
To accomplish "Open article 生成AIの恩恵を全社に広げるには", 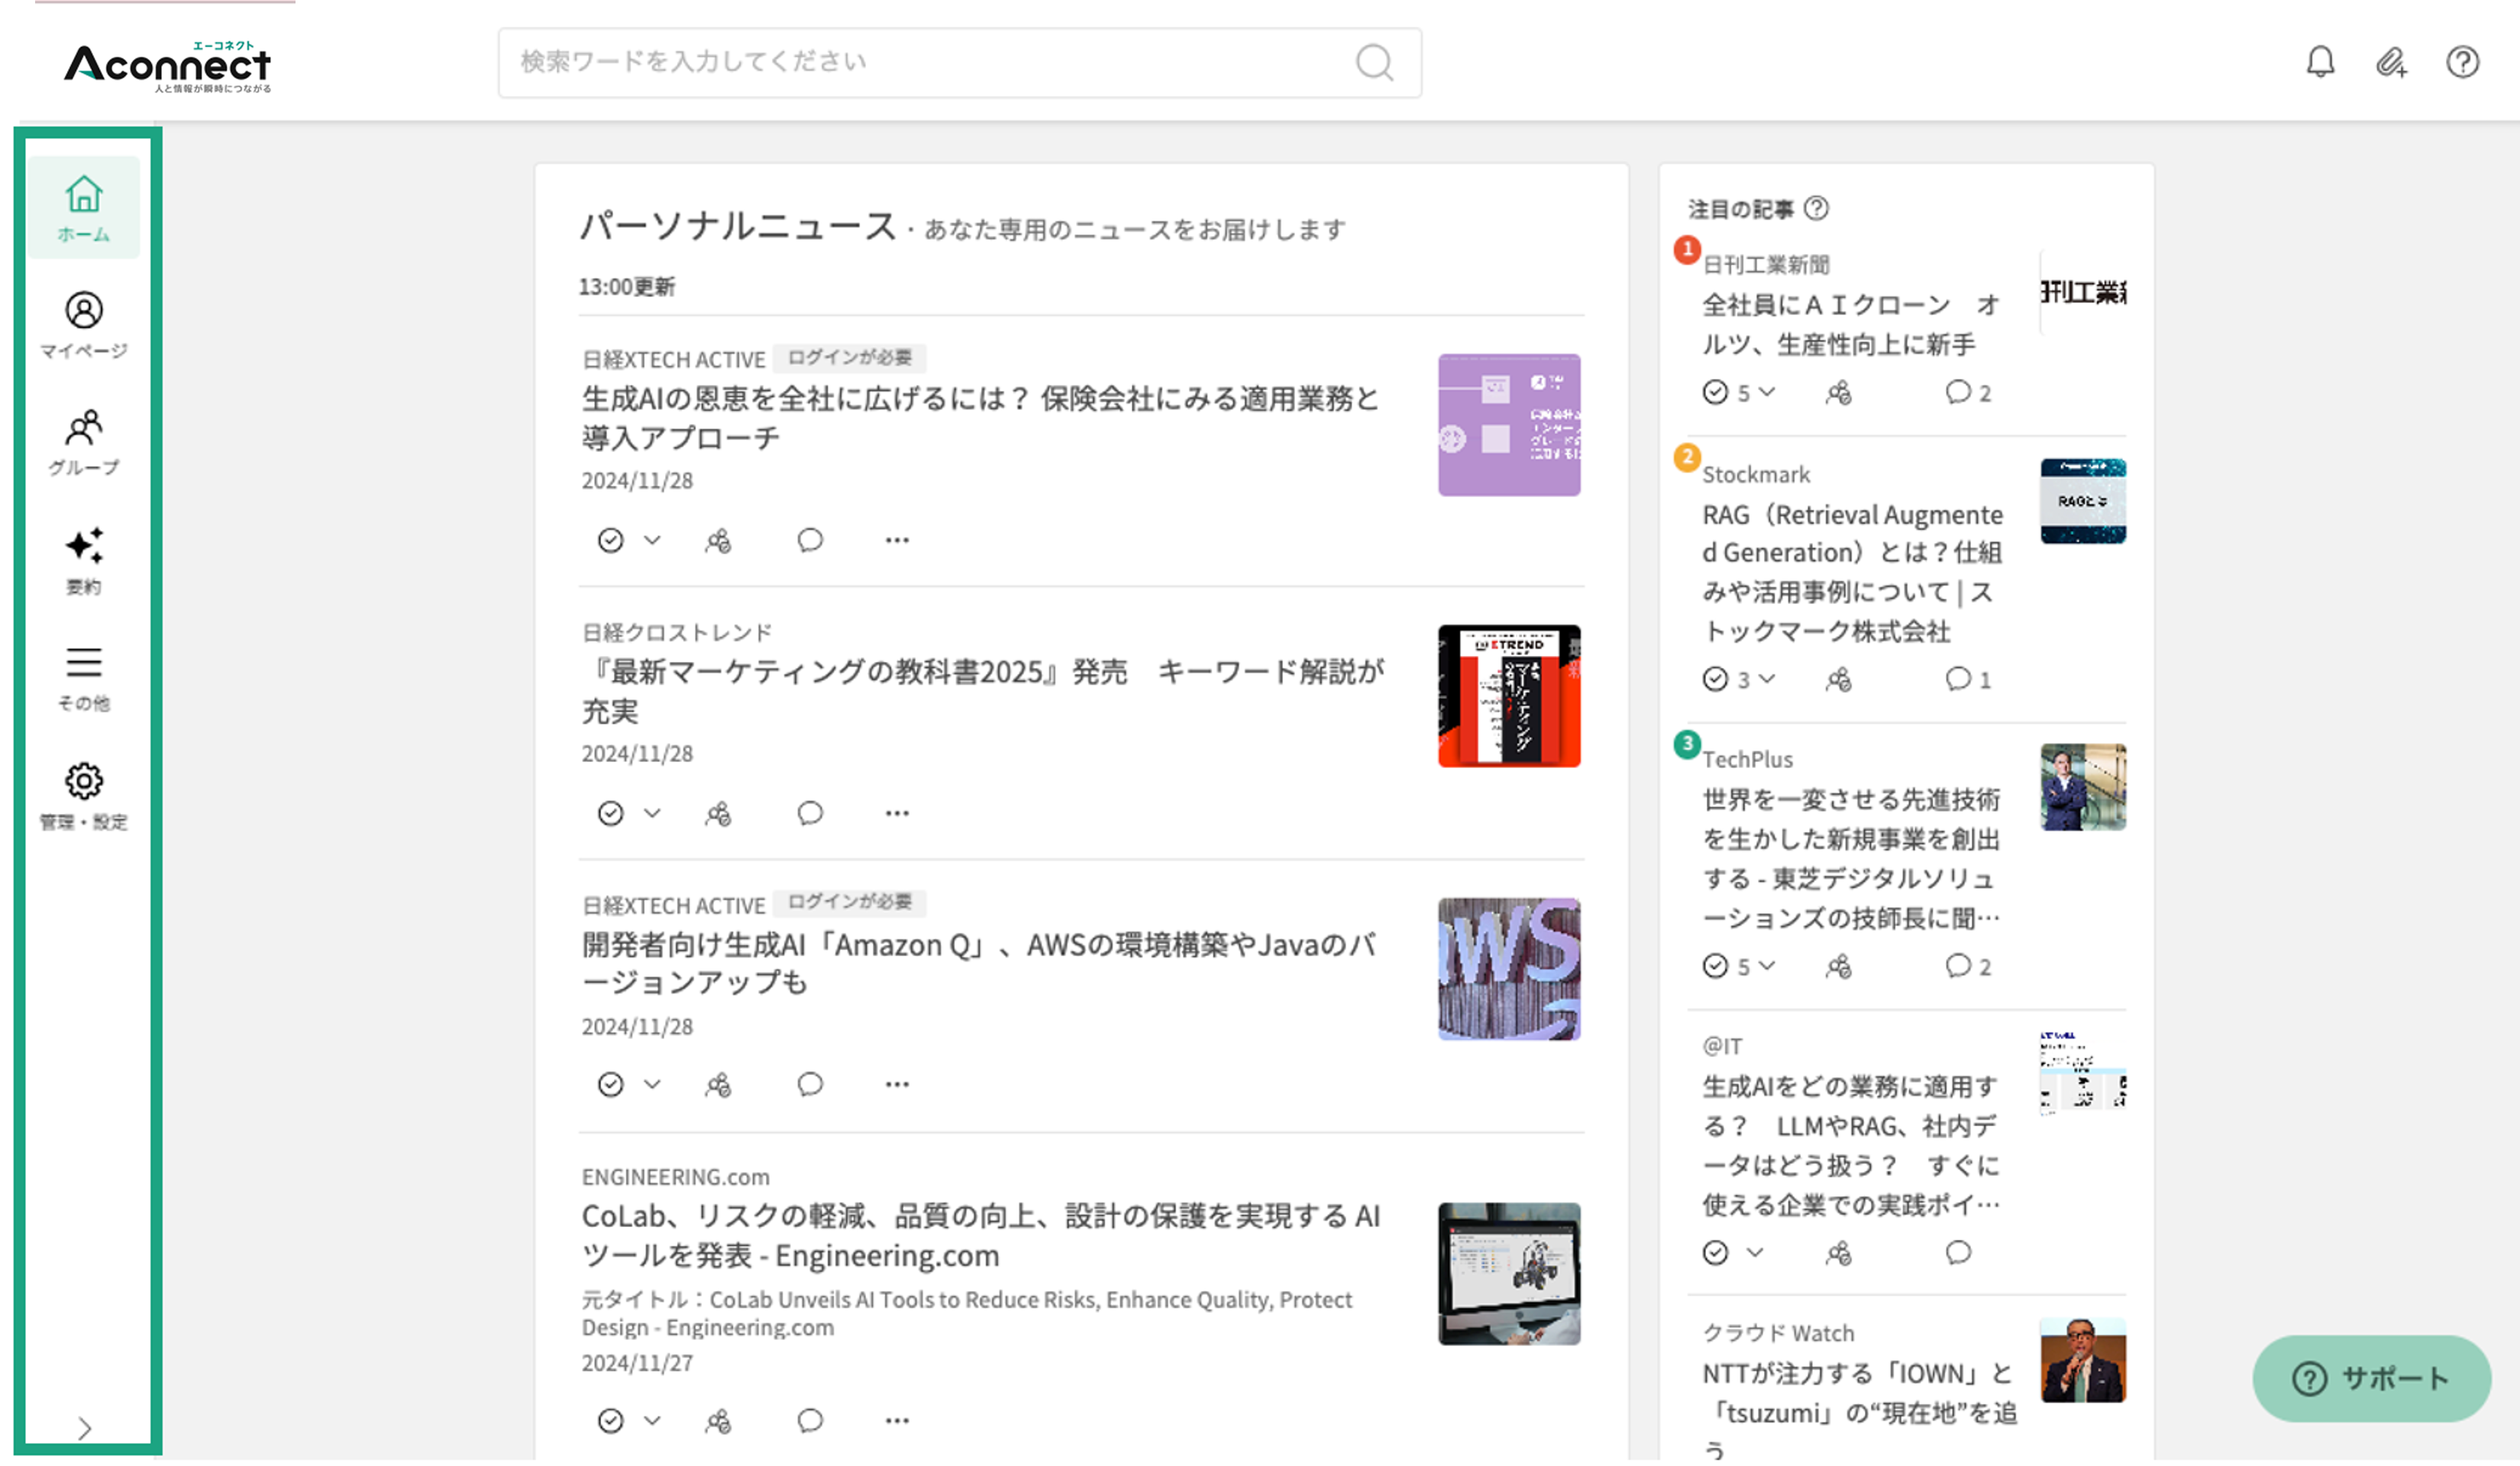I will click(980, 418).
